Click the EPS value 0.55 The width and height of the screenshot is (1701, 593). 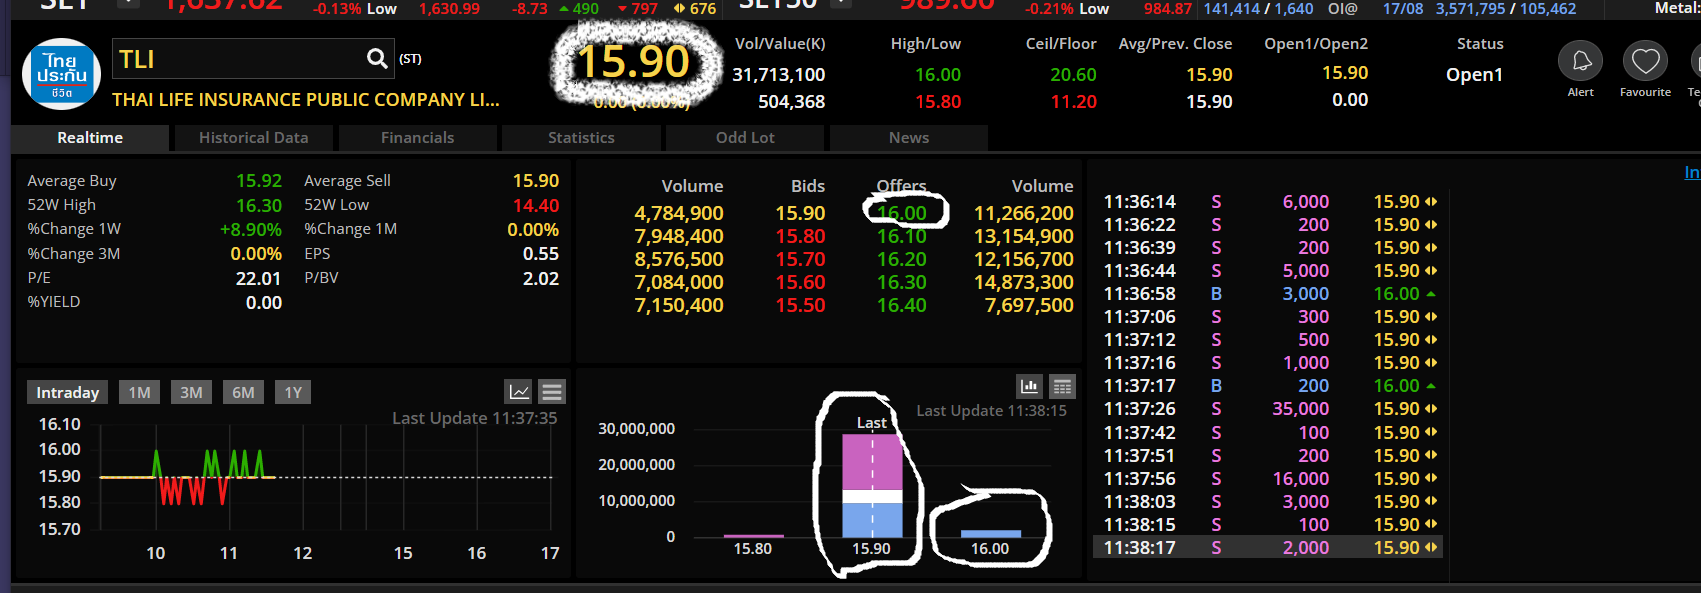click(x=541, y=254)
